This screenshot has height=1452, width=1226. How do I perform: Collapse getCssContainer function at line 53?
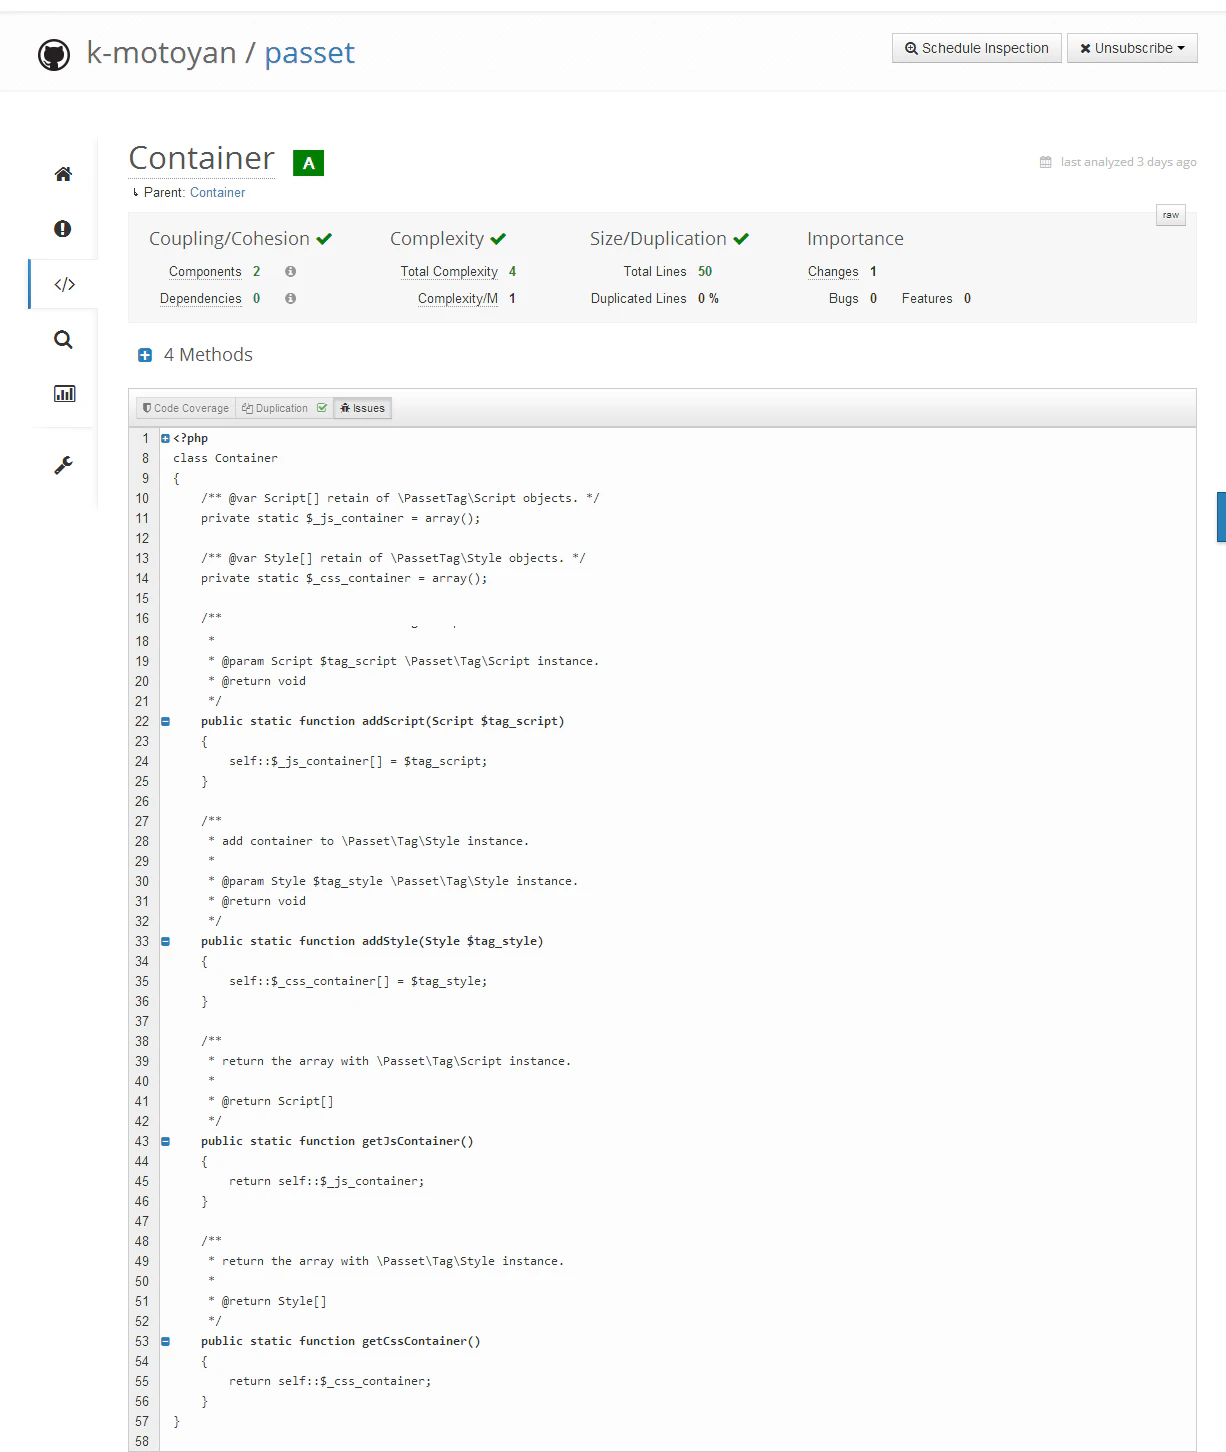165,1341
